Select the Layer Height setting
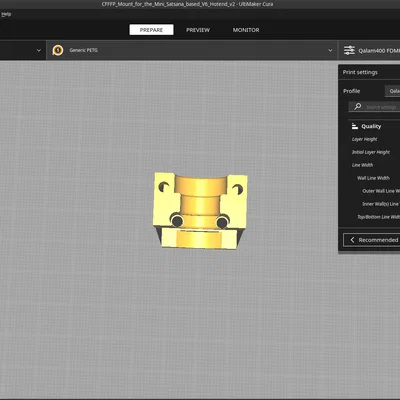 point(364,139)
